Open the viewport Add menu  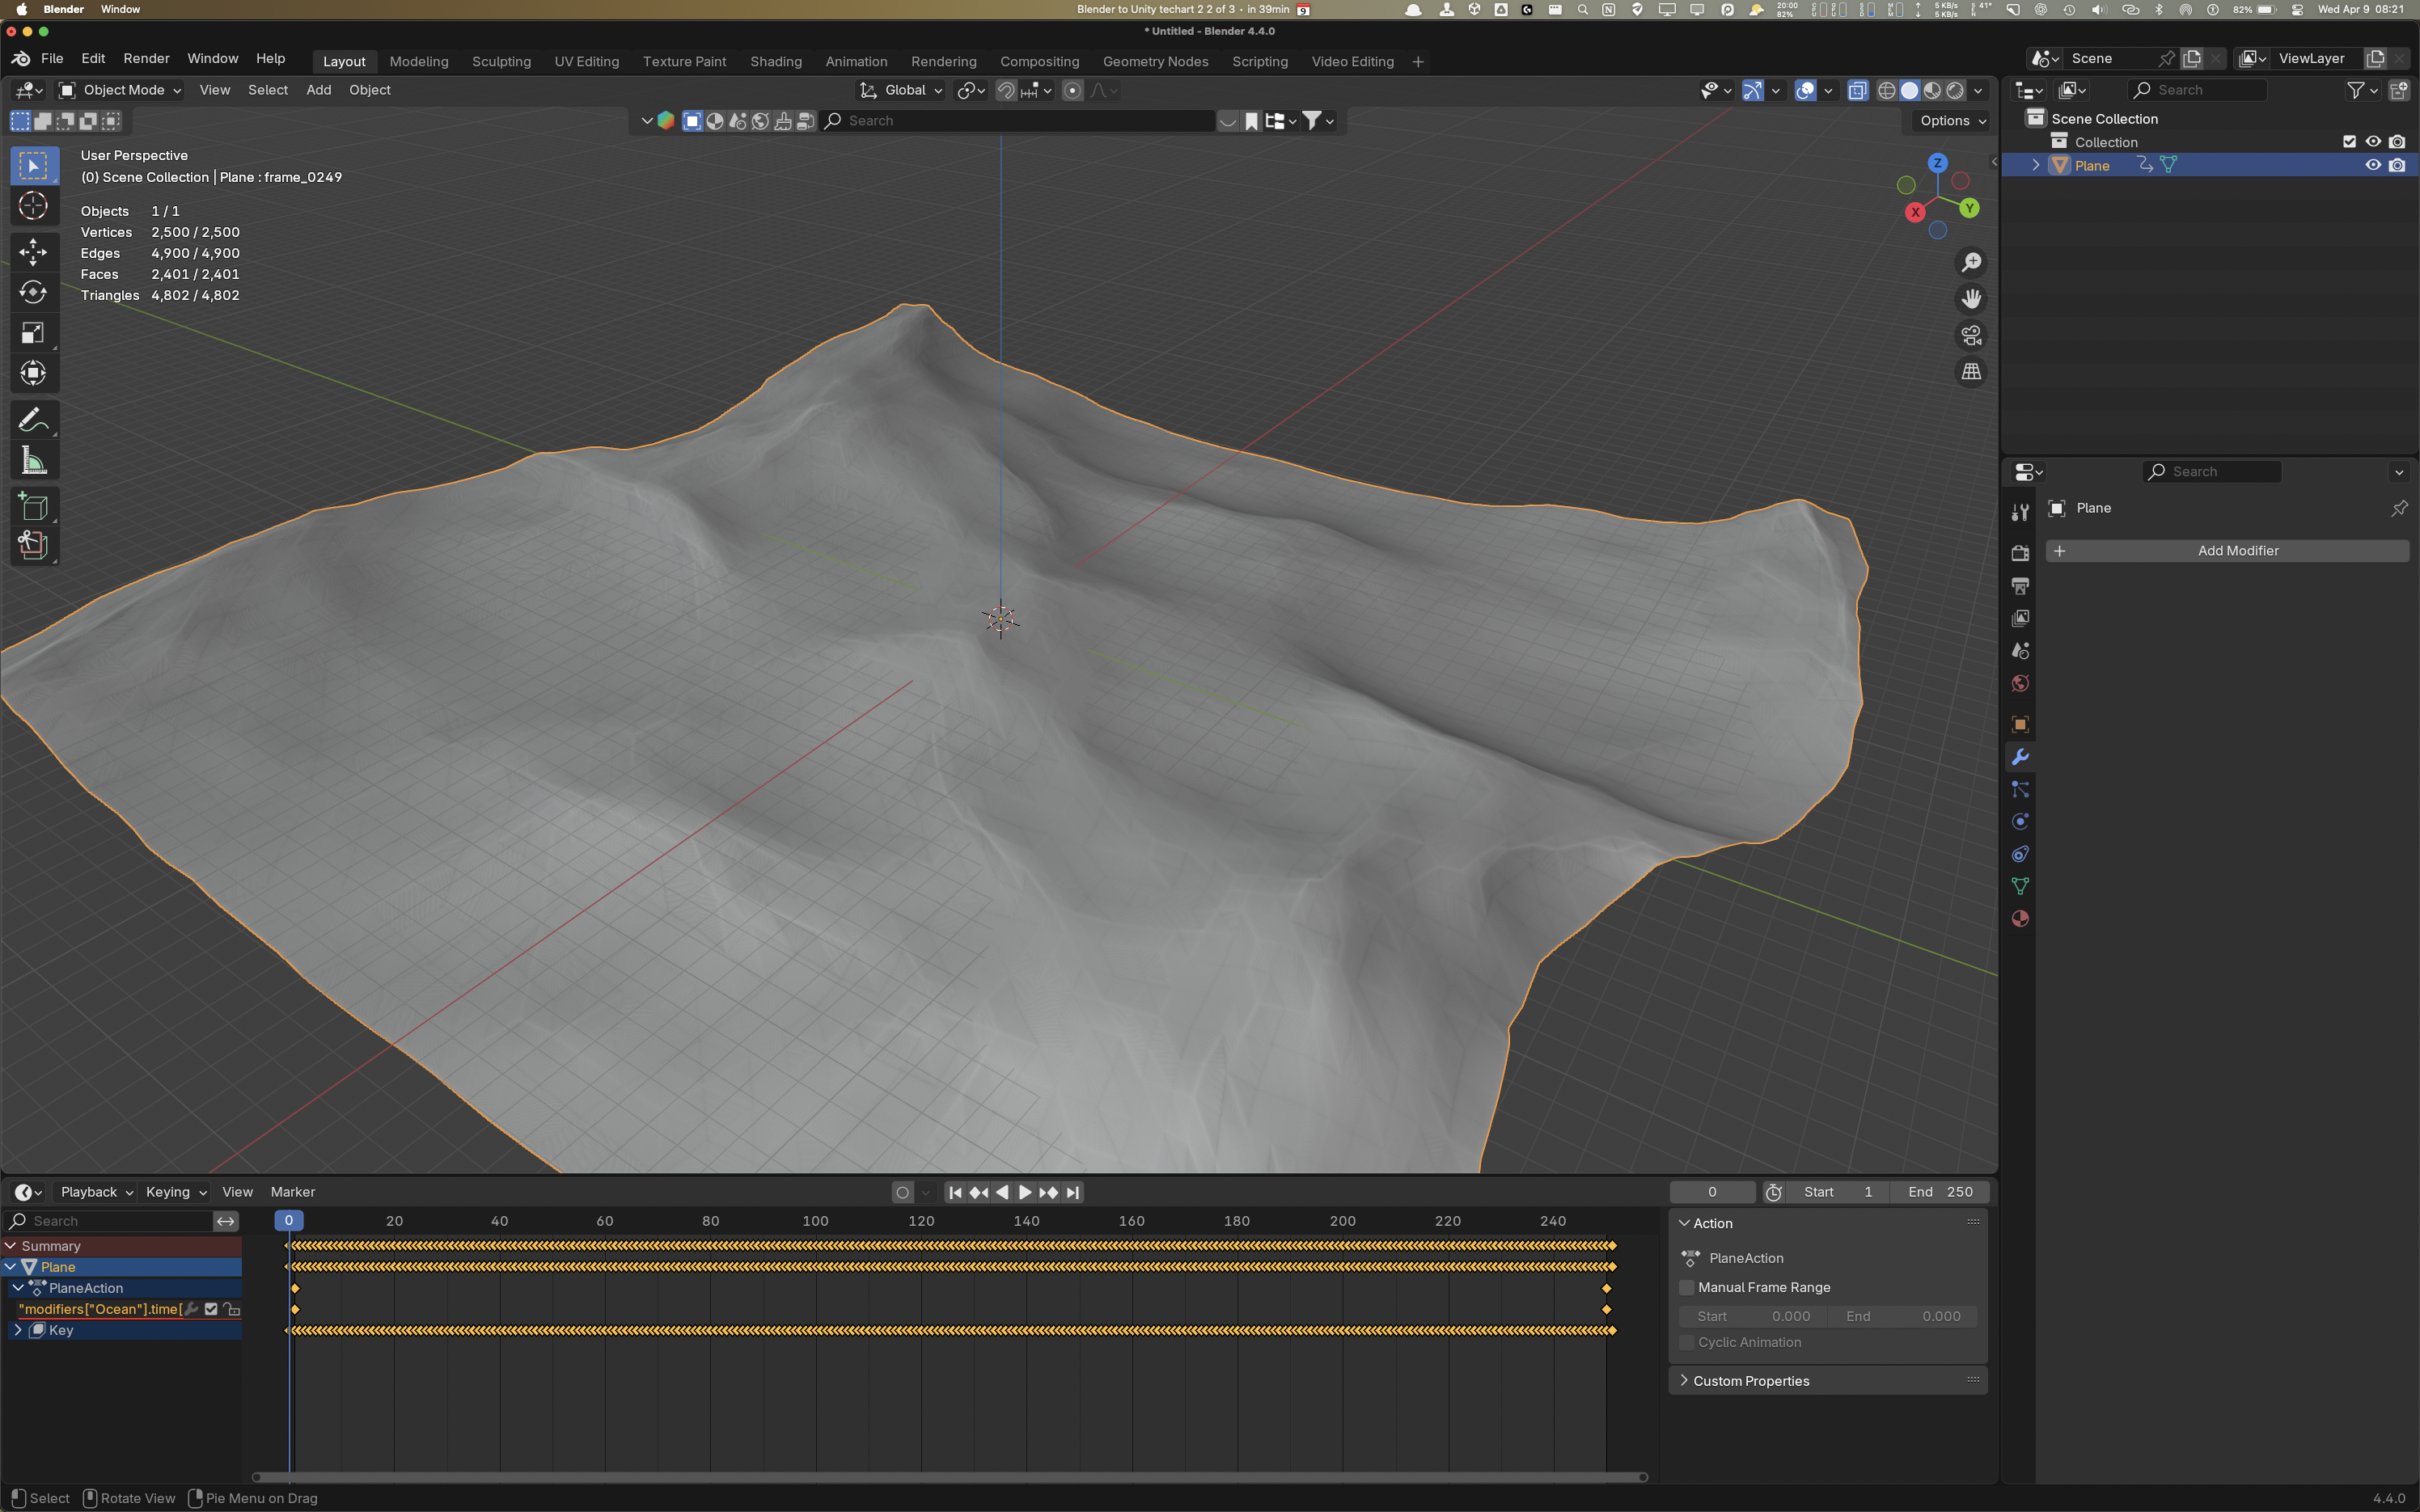(x=318, y=90)
